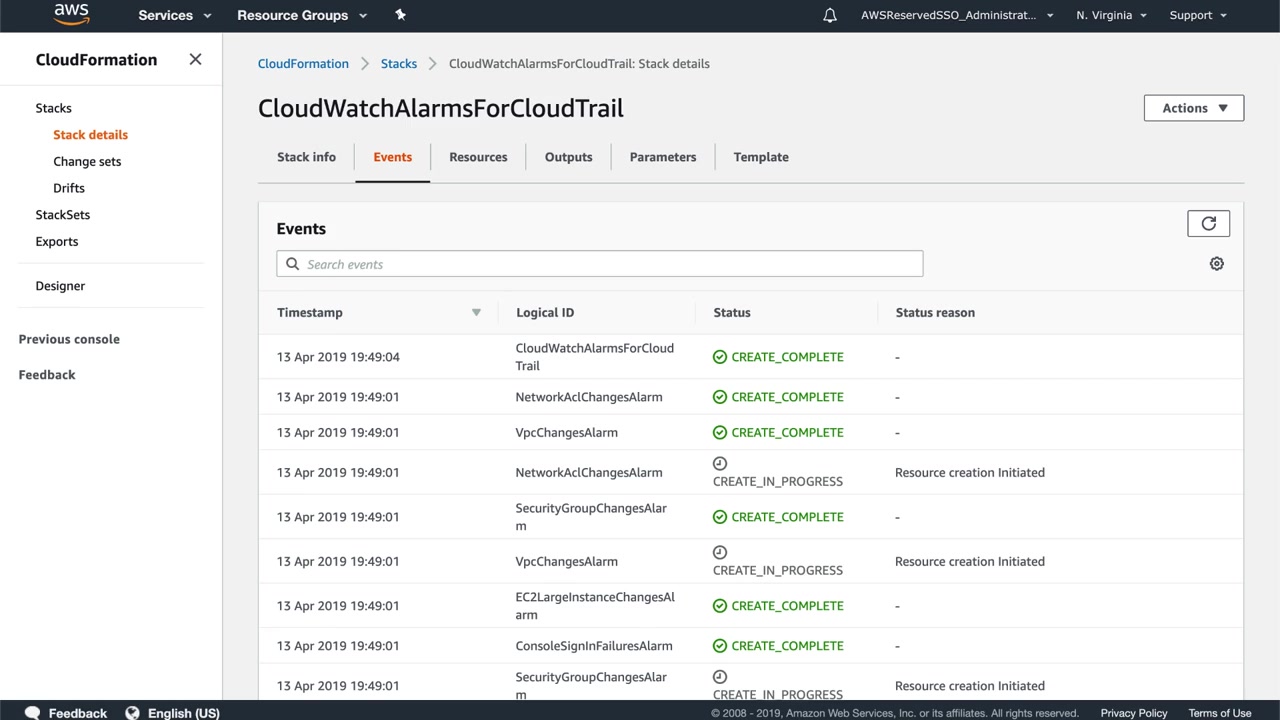Close the CloudFormation sidebar panel

click(195, 59)
